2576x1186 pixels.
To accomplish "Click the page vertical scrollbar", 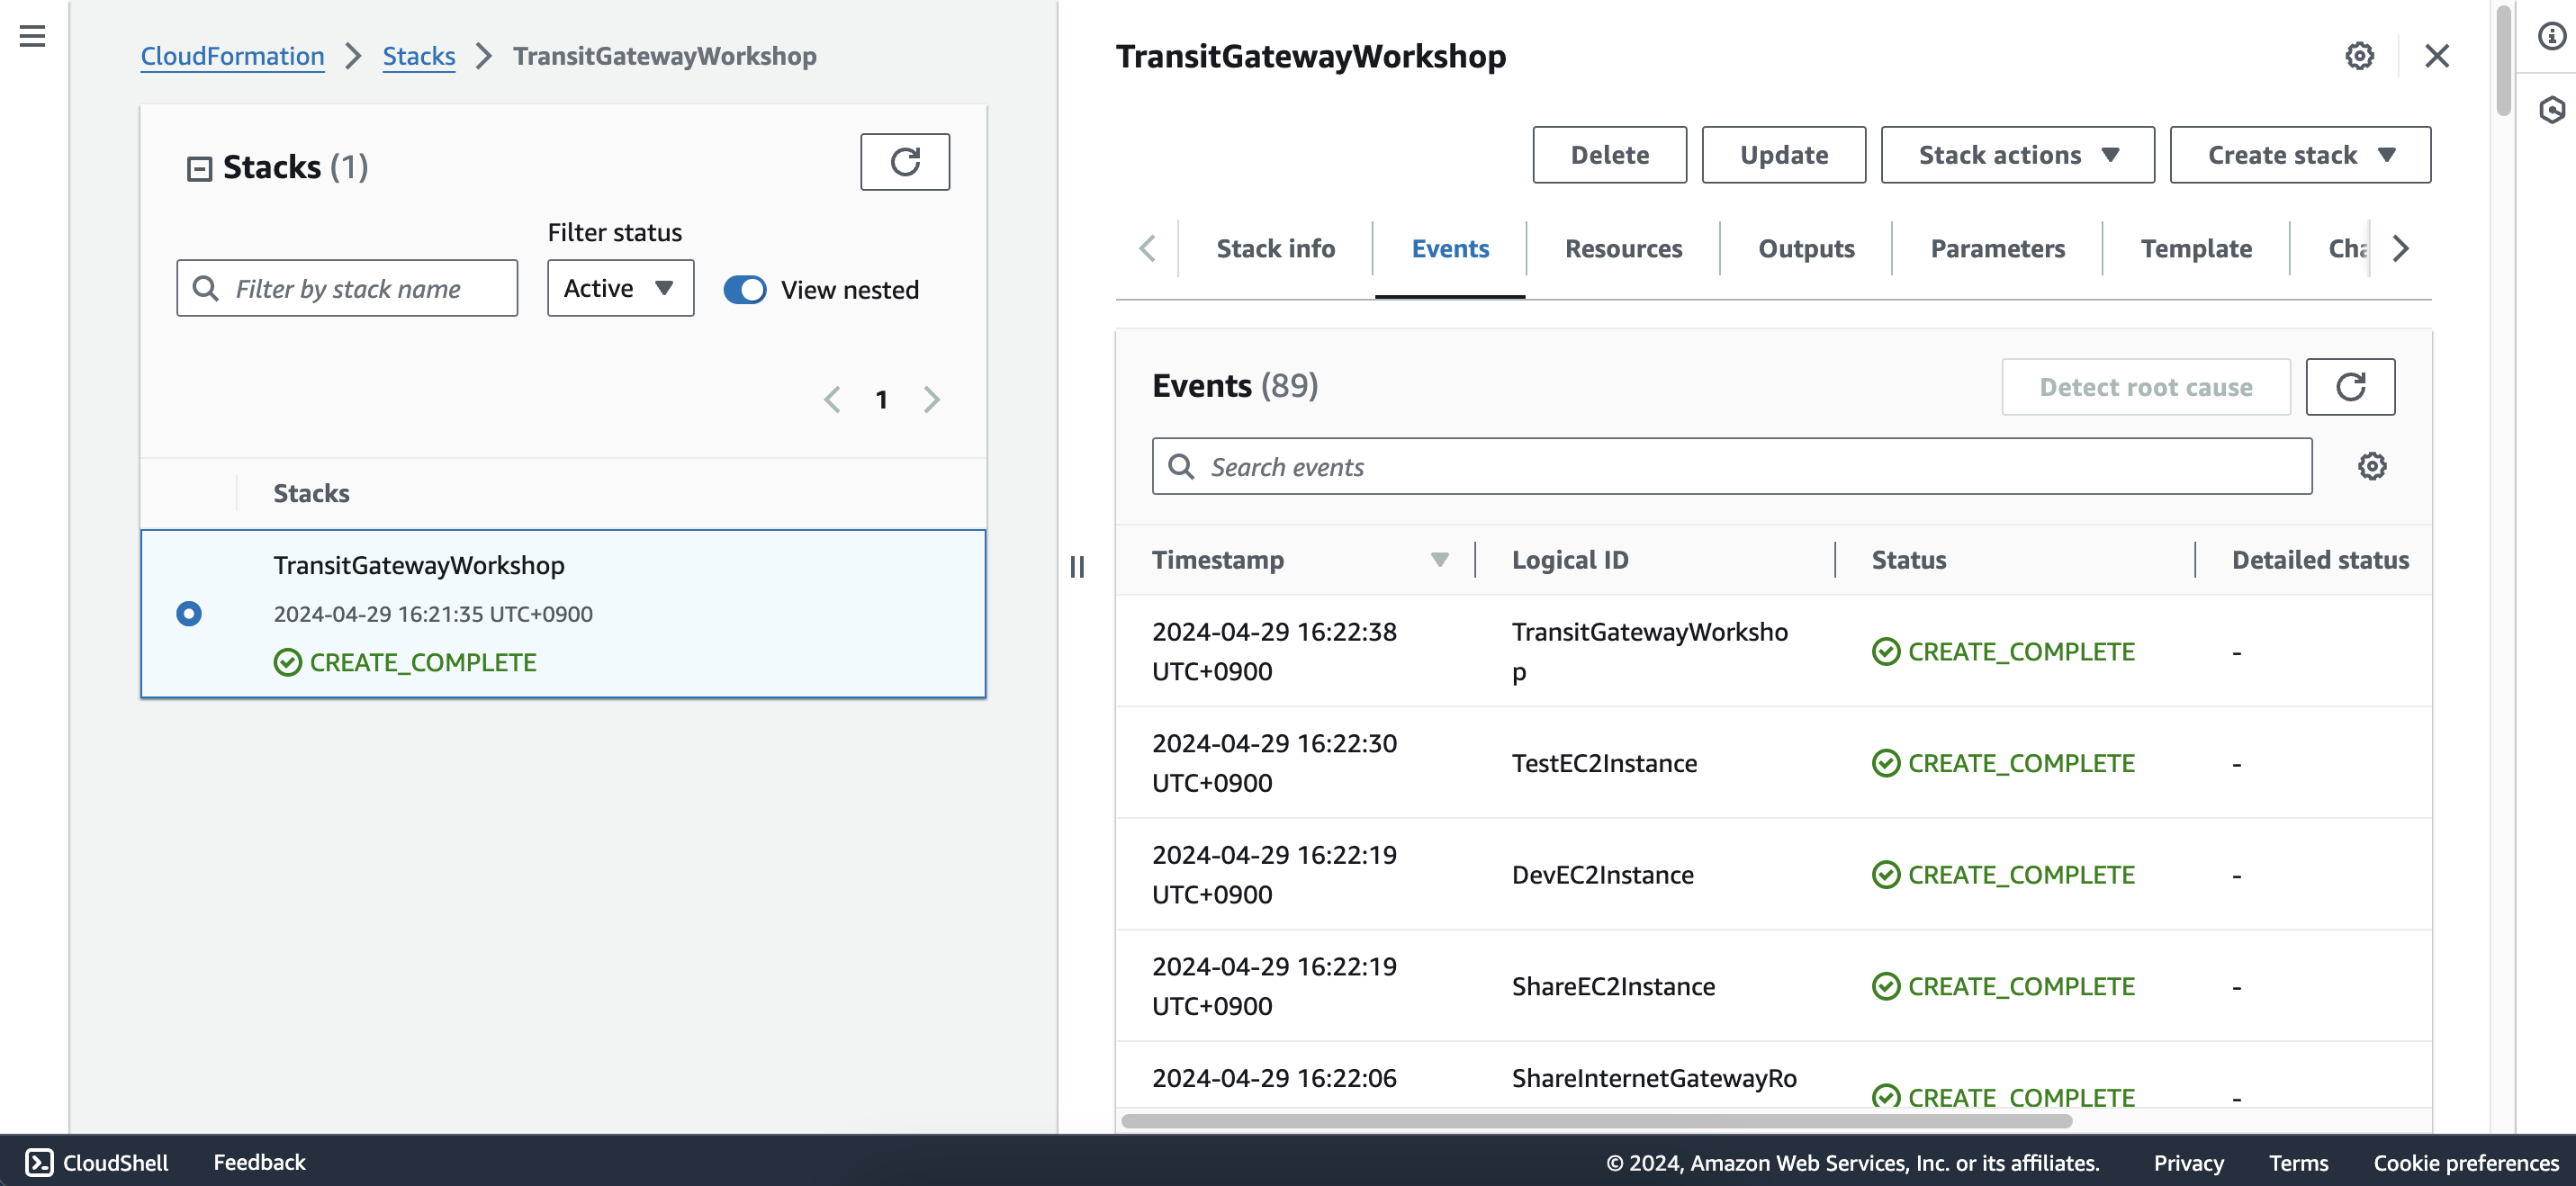I will pos(2502,60).
